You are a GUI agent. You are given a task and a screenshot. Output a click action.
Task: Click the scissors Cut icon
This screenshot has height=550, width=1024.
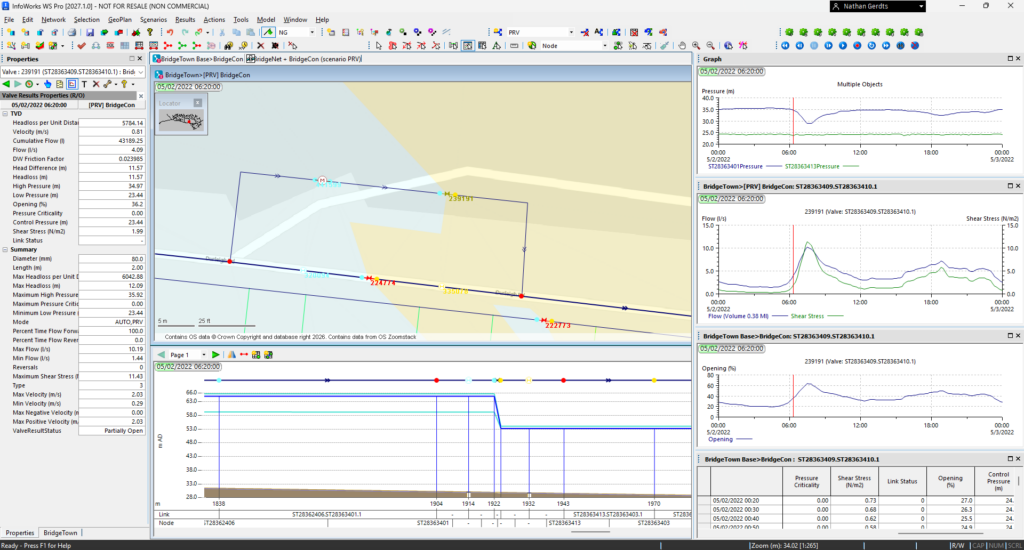click(221, 32)
